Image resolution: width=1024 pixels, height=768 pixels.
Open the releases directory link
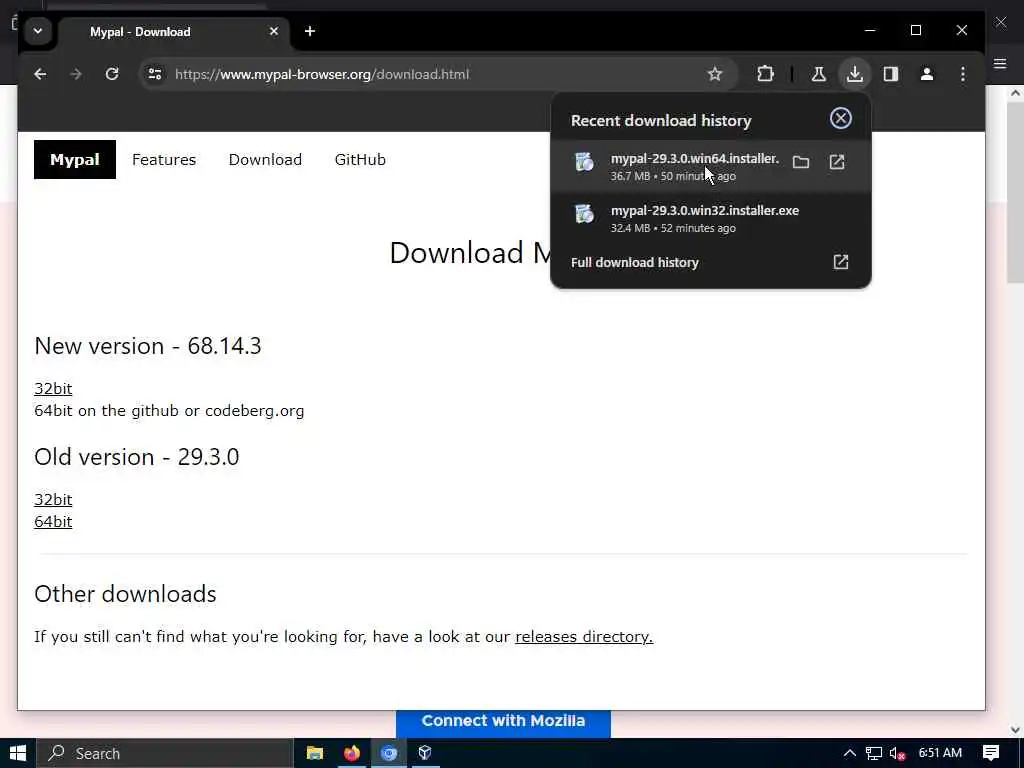pyautogui.click(x=584, y=637)
